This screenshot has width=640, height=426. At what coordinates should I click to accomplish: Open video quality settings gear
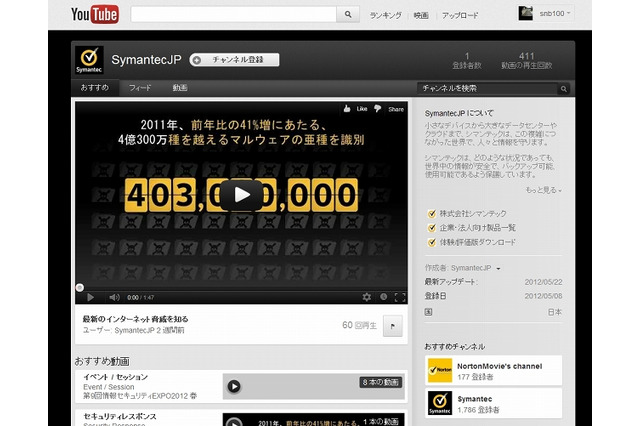367,297
